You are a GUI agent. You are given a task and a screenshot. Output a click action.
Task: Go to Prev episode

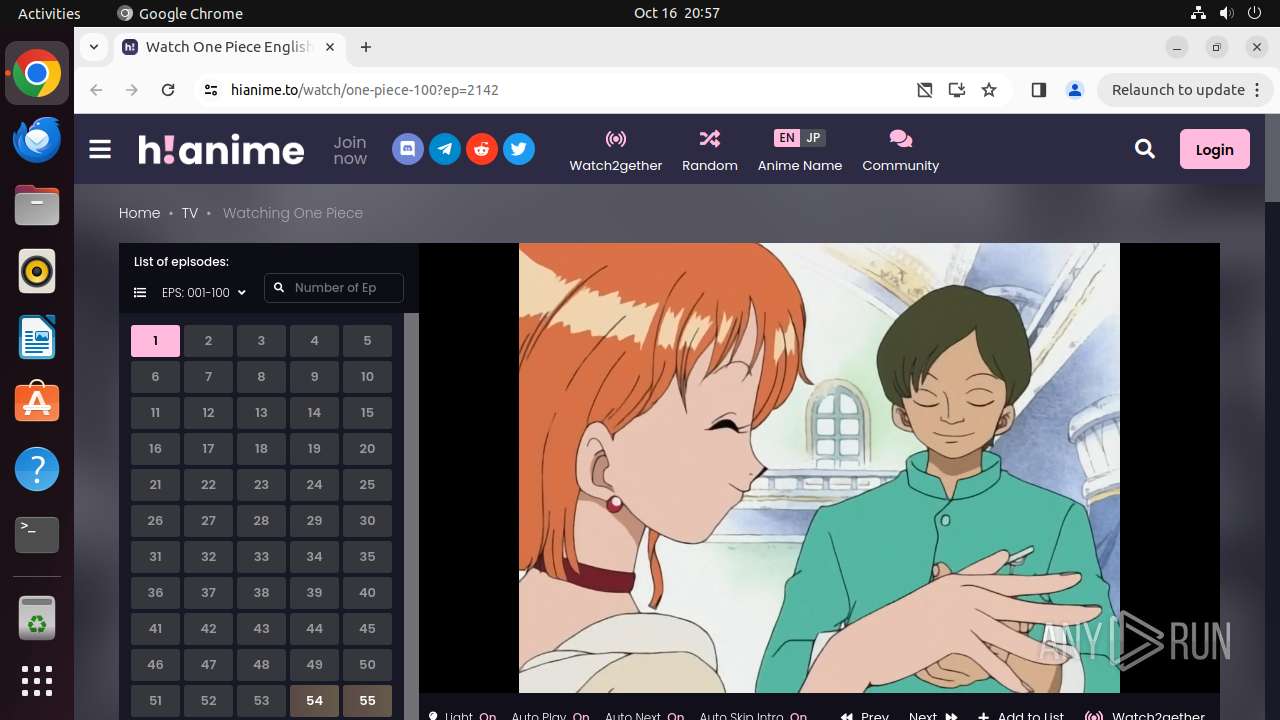click(x=865, y=714)
